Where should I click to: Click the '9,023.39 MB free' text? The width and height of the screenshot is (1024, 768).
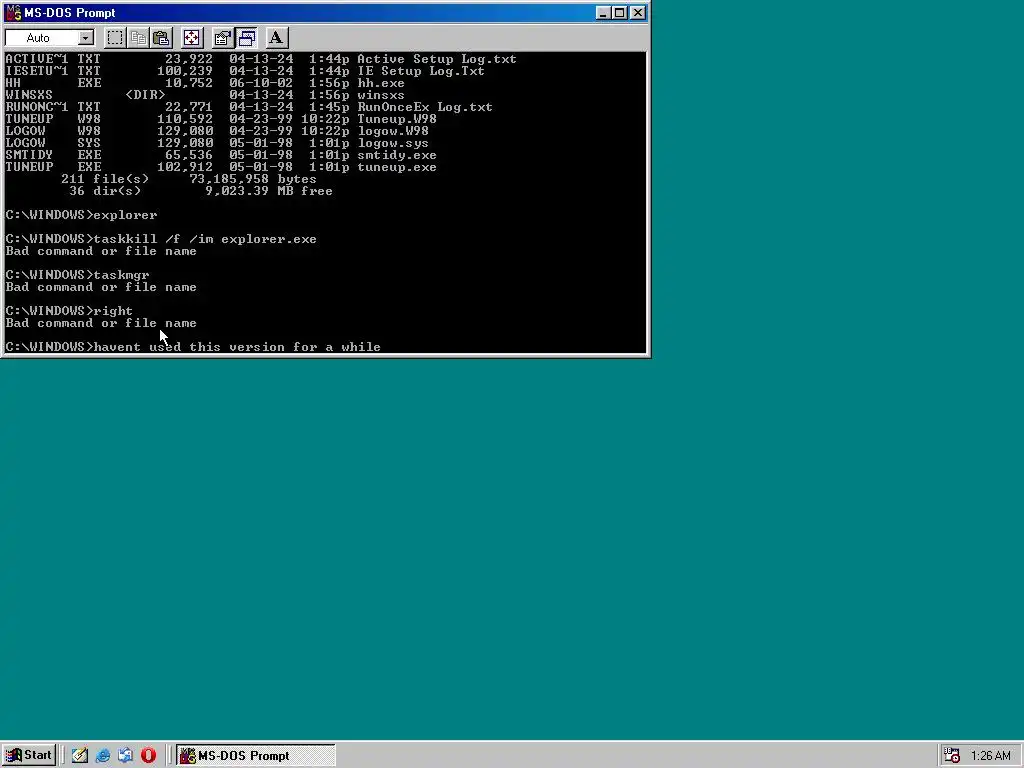[x=268, y=191]
